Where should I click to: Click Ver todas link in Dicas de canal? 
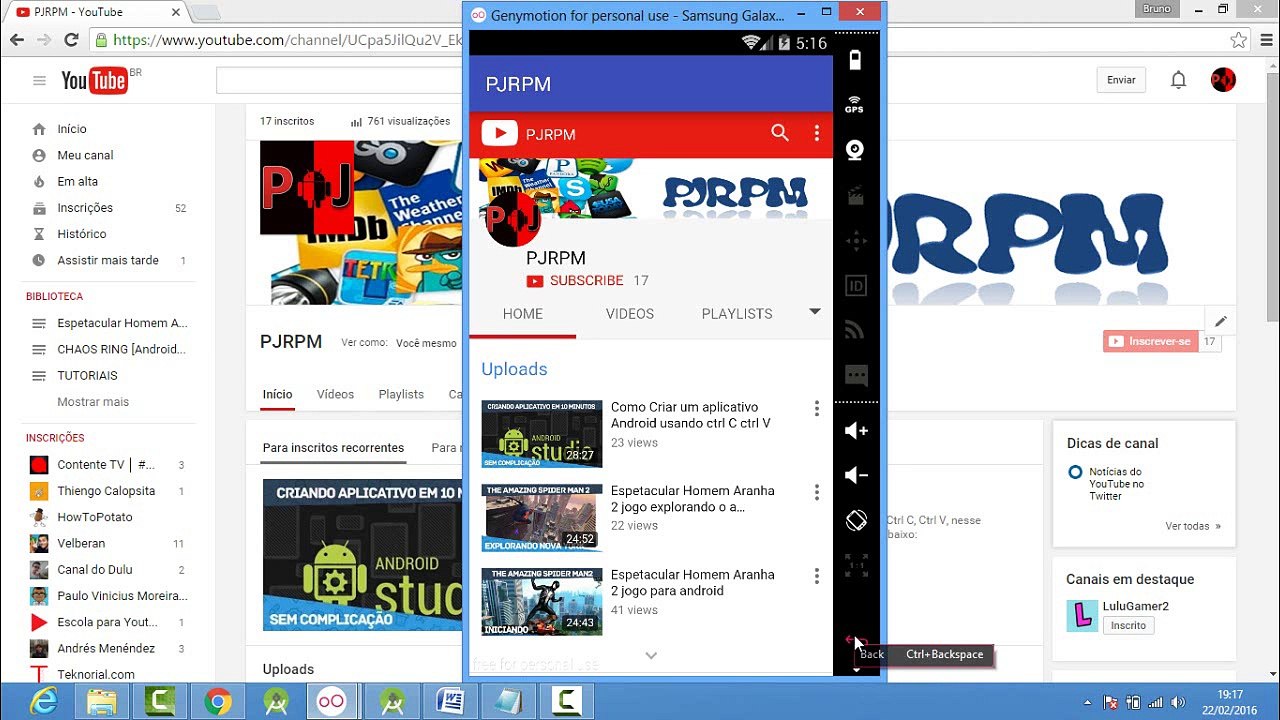(x=1192, y=526)
